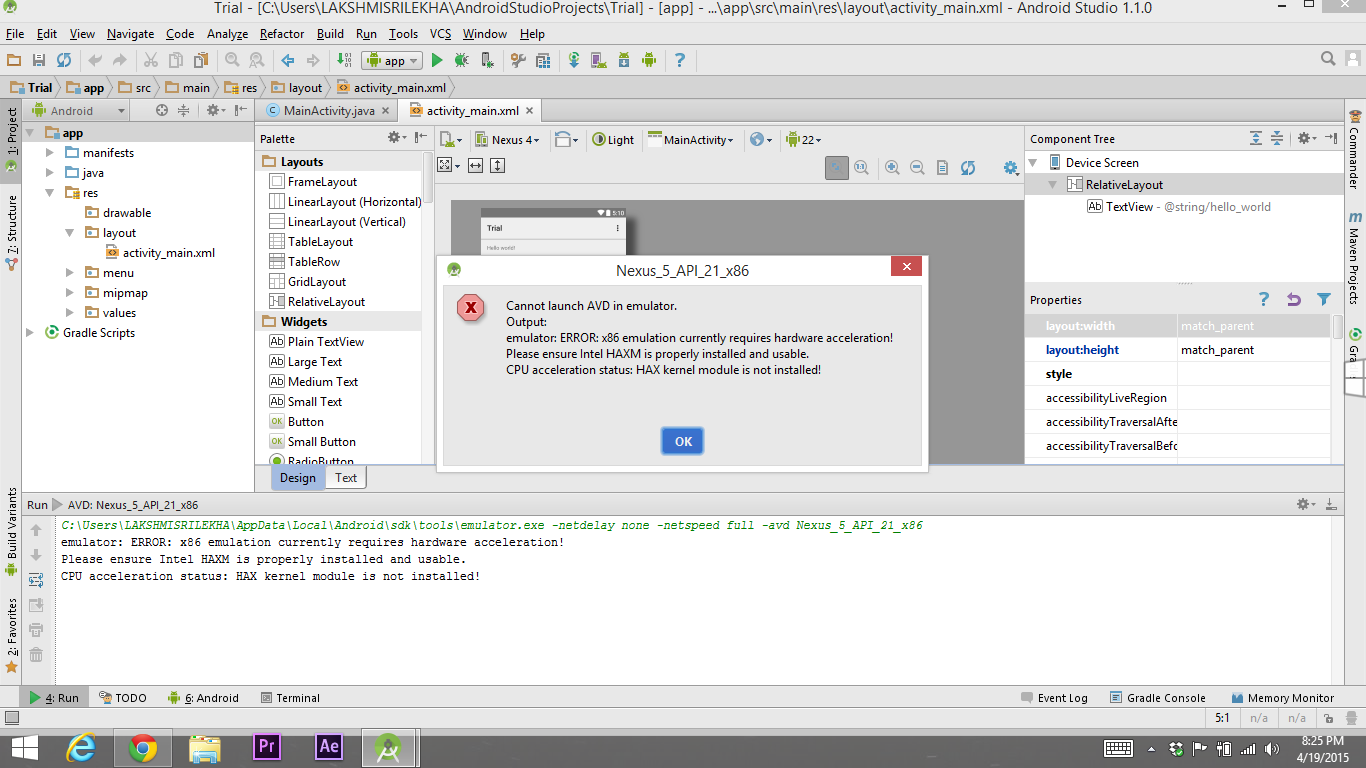
Task: Click the Debug app bug icon
Action: click(461, 60)
